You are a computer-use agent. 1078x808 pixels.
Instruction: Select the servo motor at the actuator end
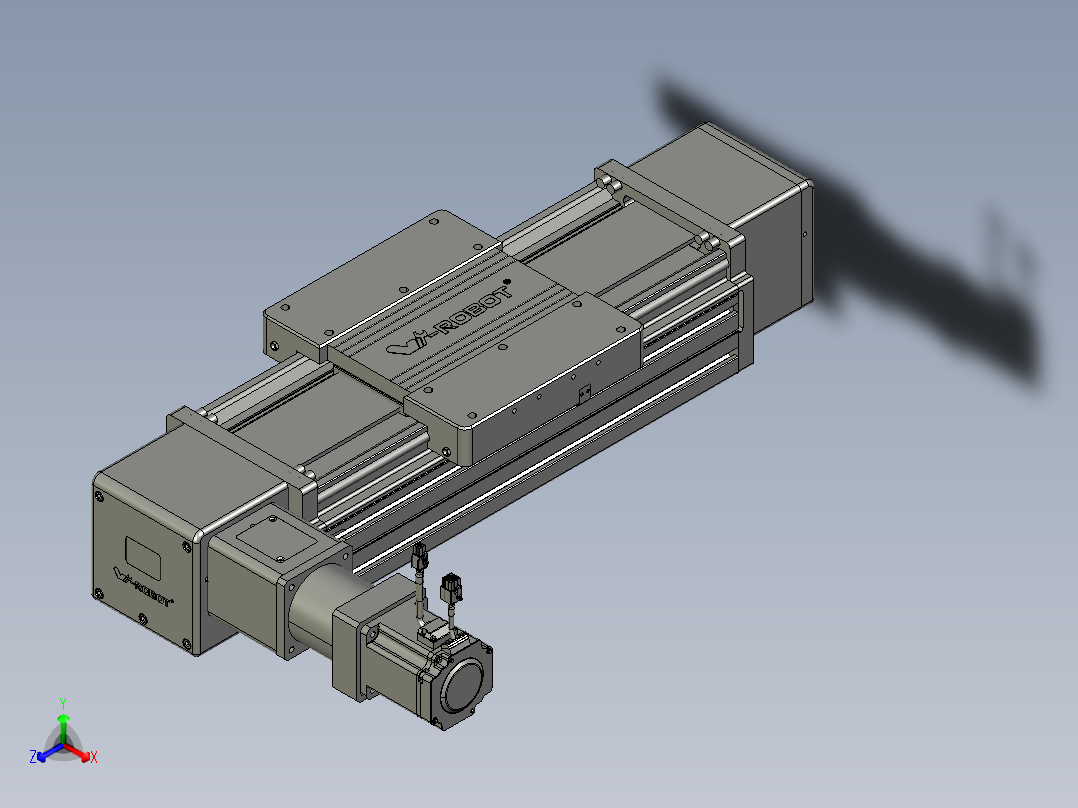(426, 666)
